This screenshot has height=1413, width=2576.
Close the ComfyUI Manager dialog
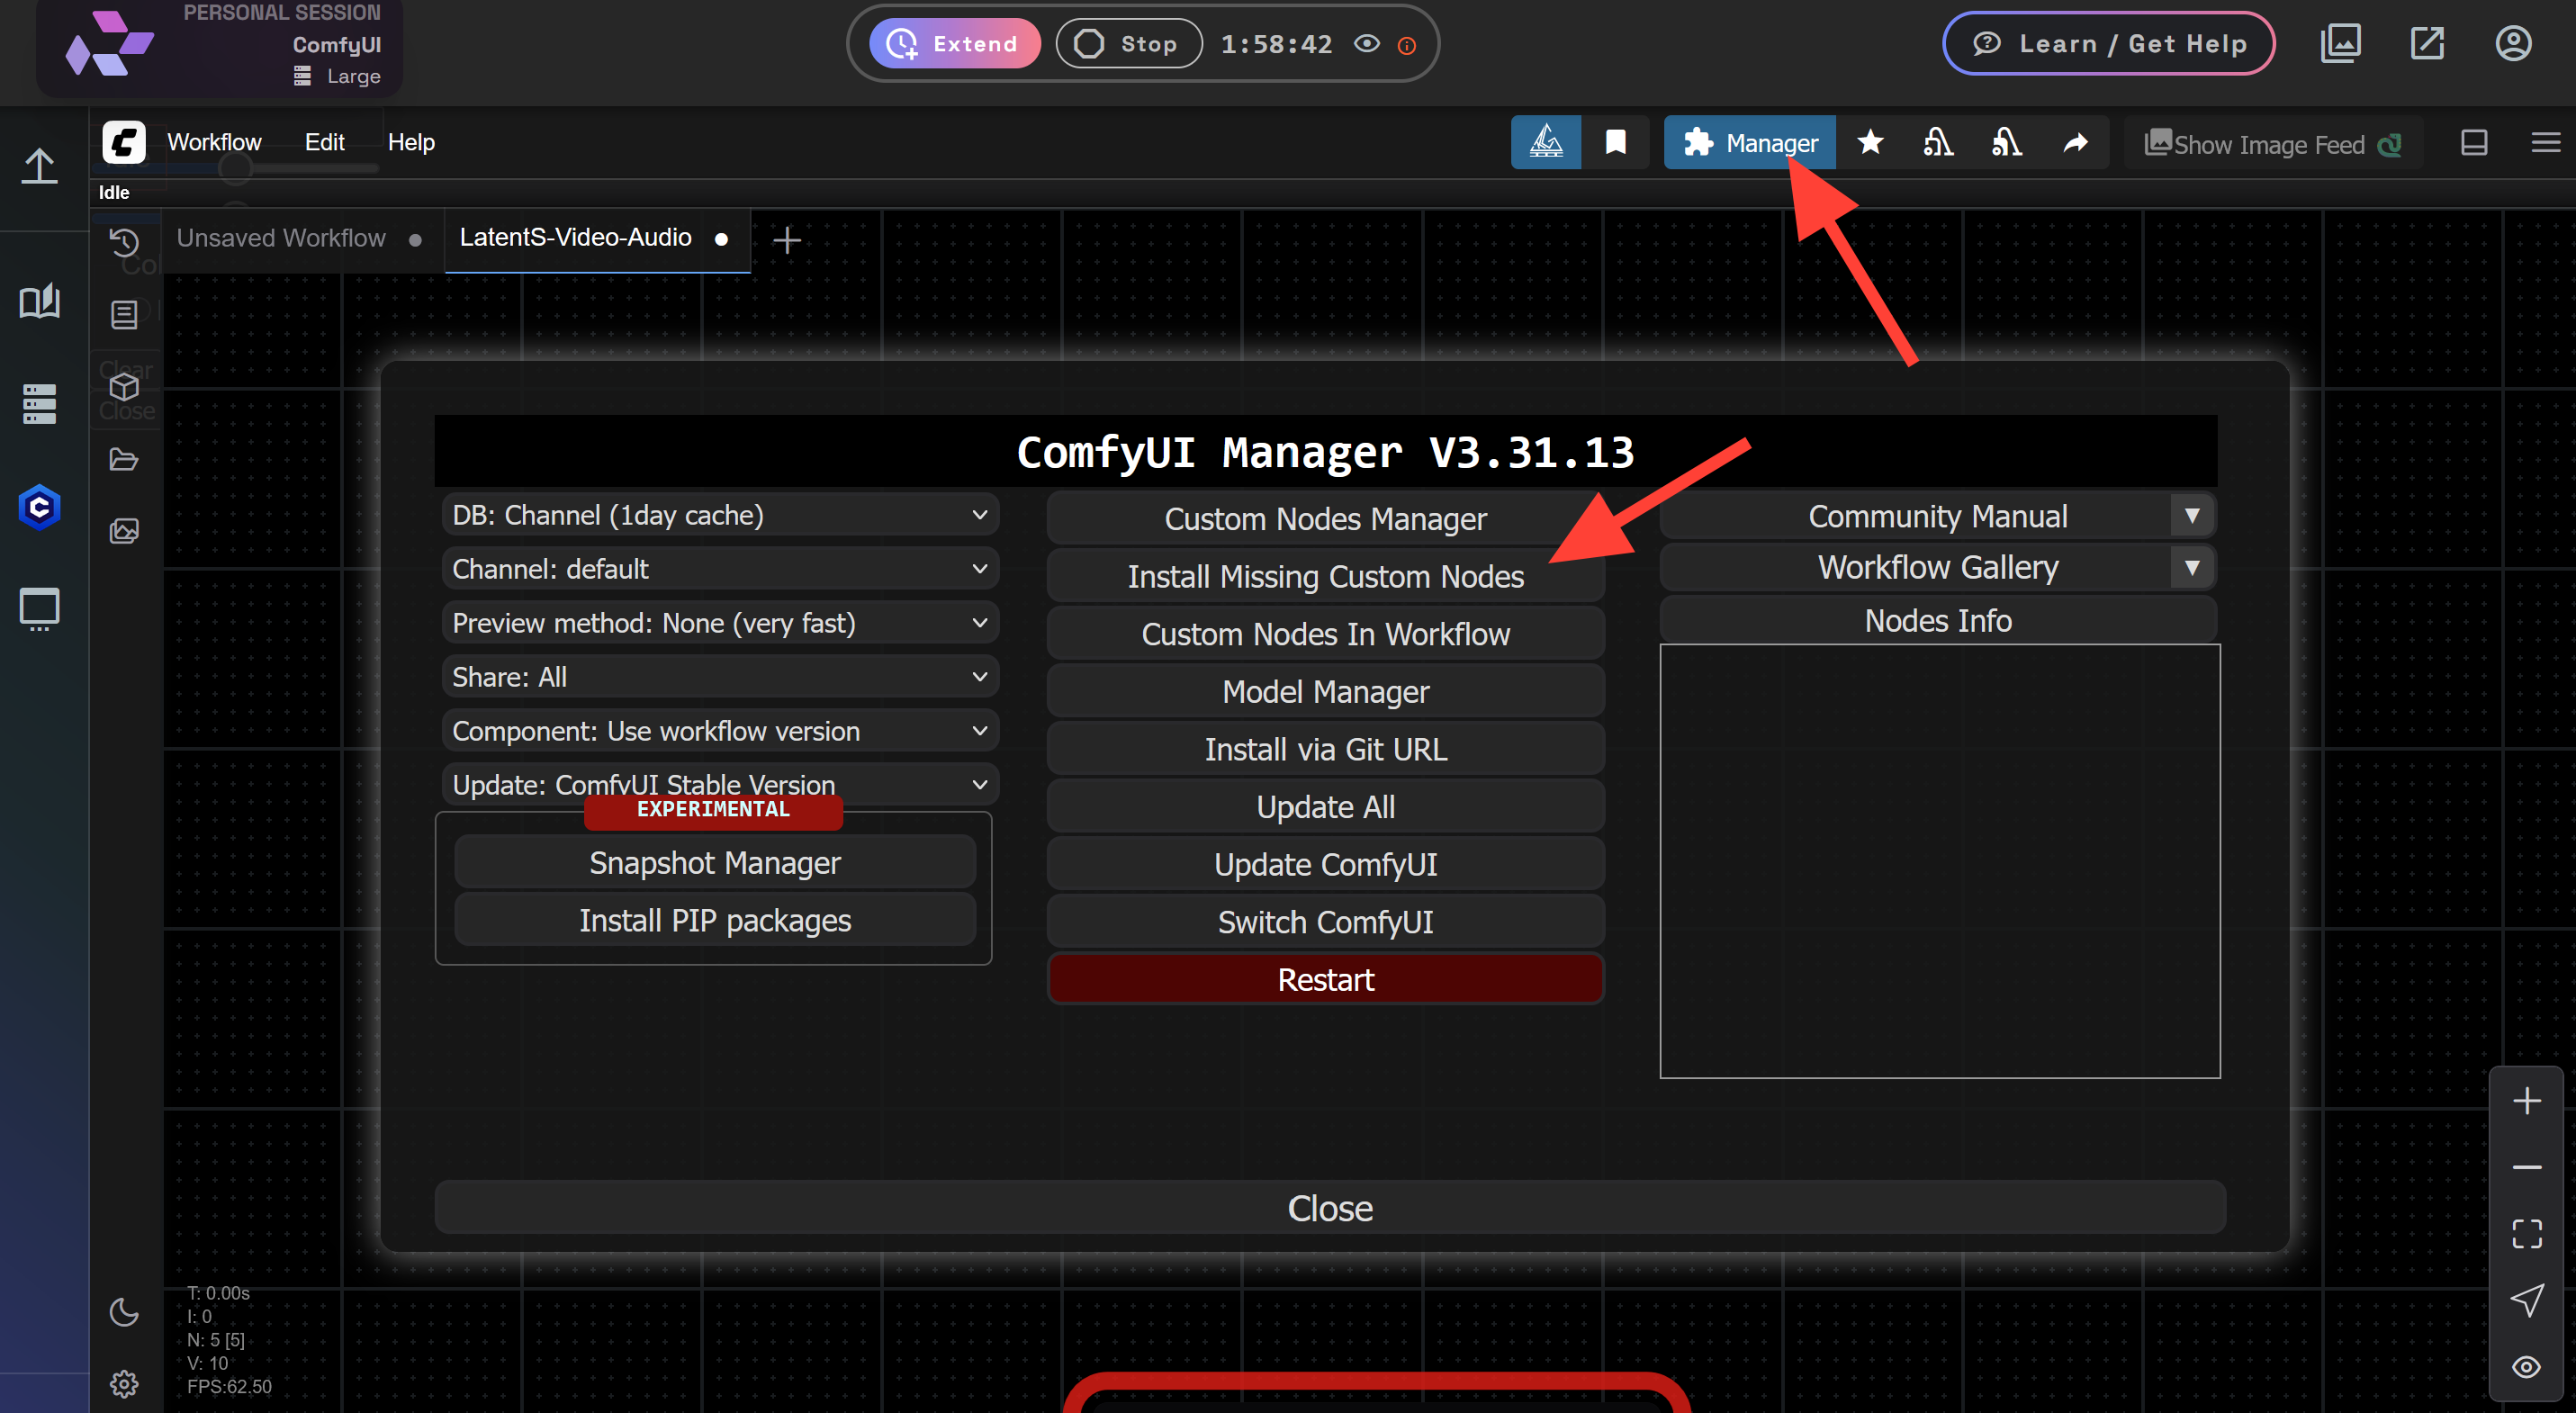click(x=1330, y=1208)
